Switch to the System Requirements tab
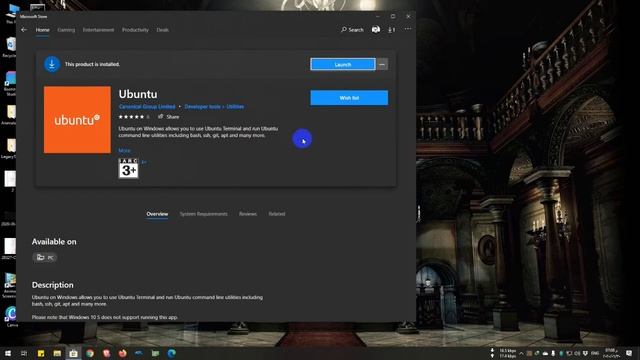Viewport: 640px width, 360px height. (x=204, y=214)
